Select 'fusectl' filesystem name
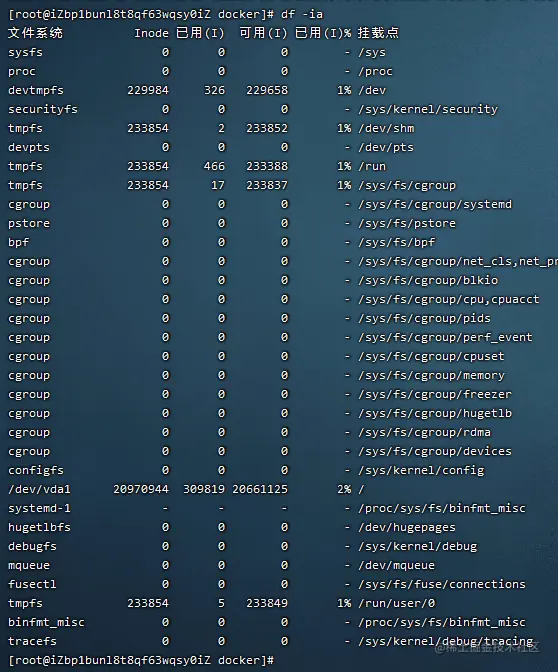 click(x=32, y=584)
